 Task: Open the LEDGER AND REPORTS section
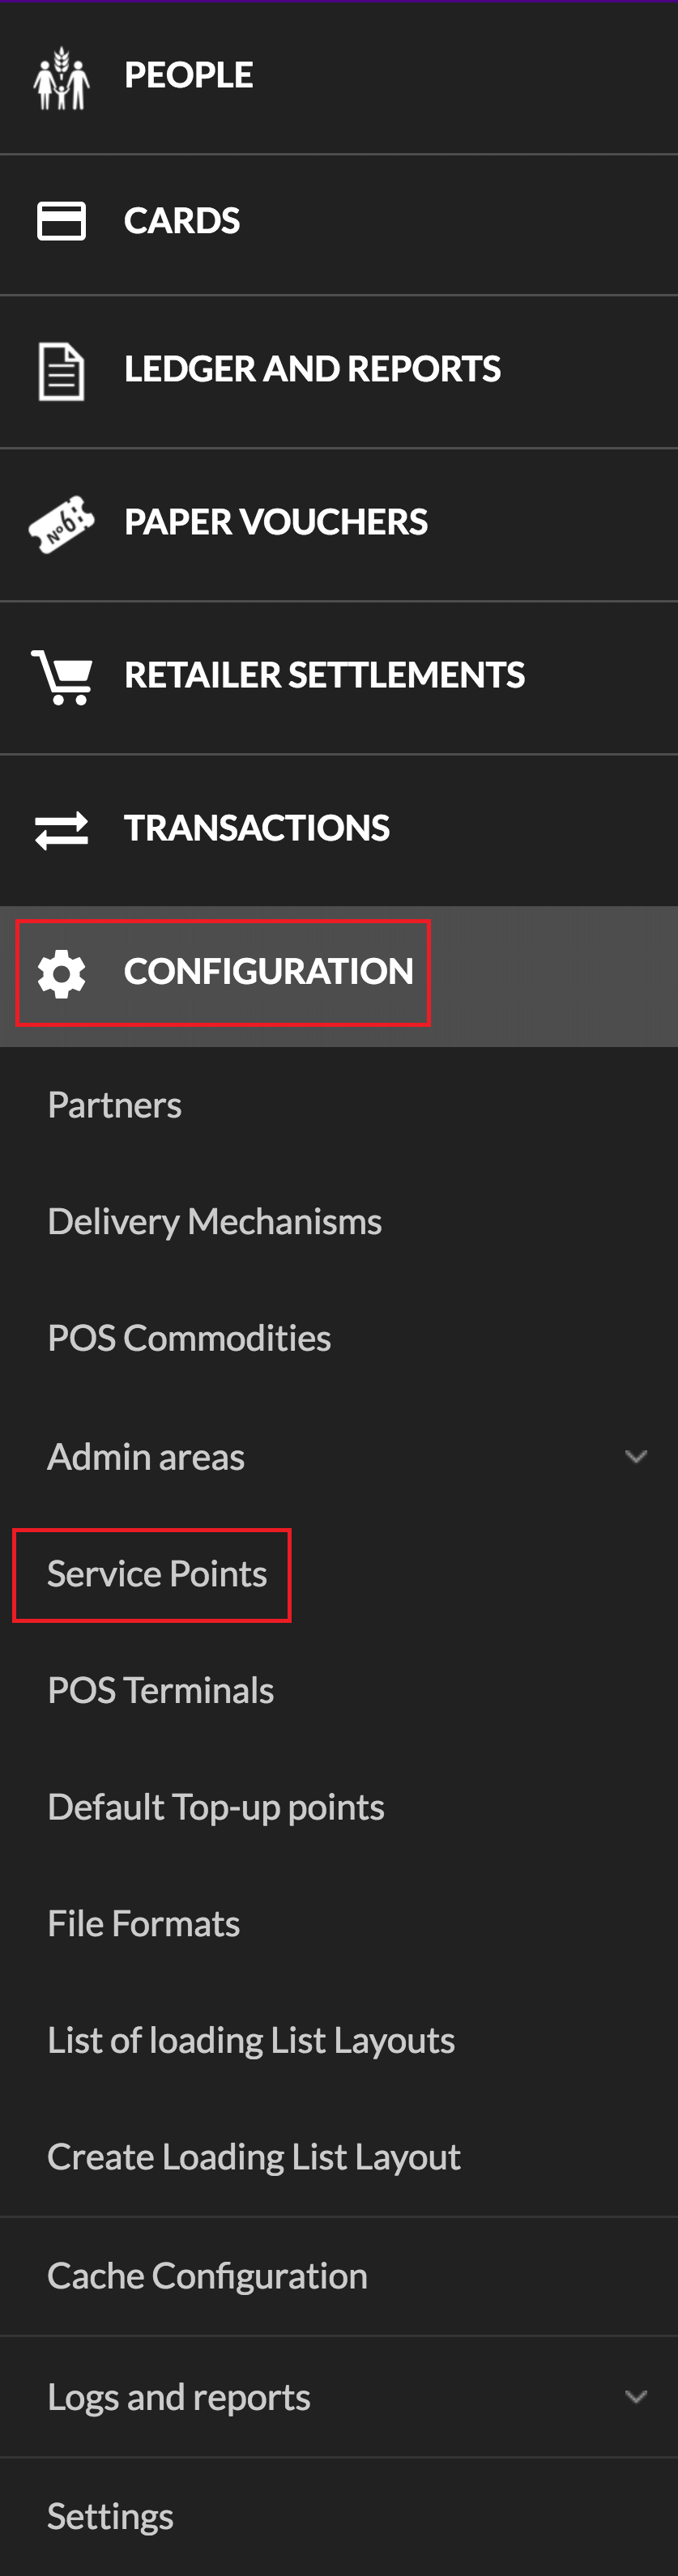pos(312,369)
